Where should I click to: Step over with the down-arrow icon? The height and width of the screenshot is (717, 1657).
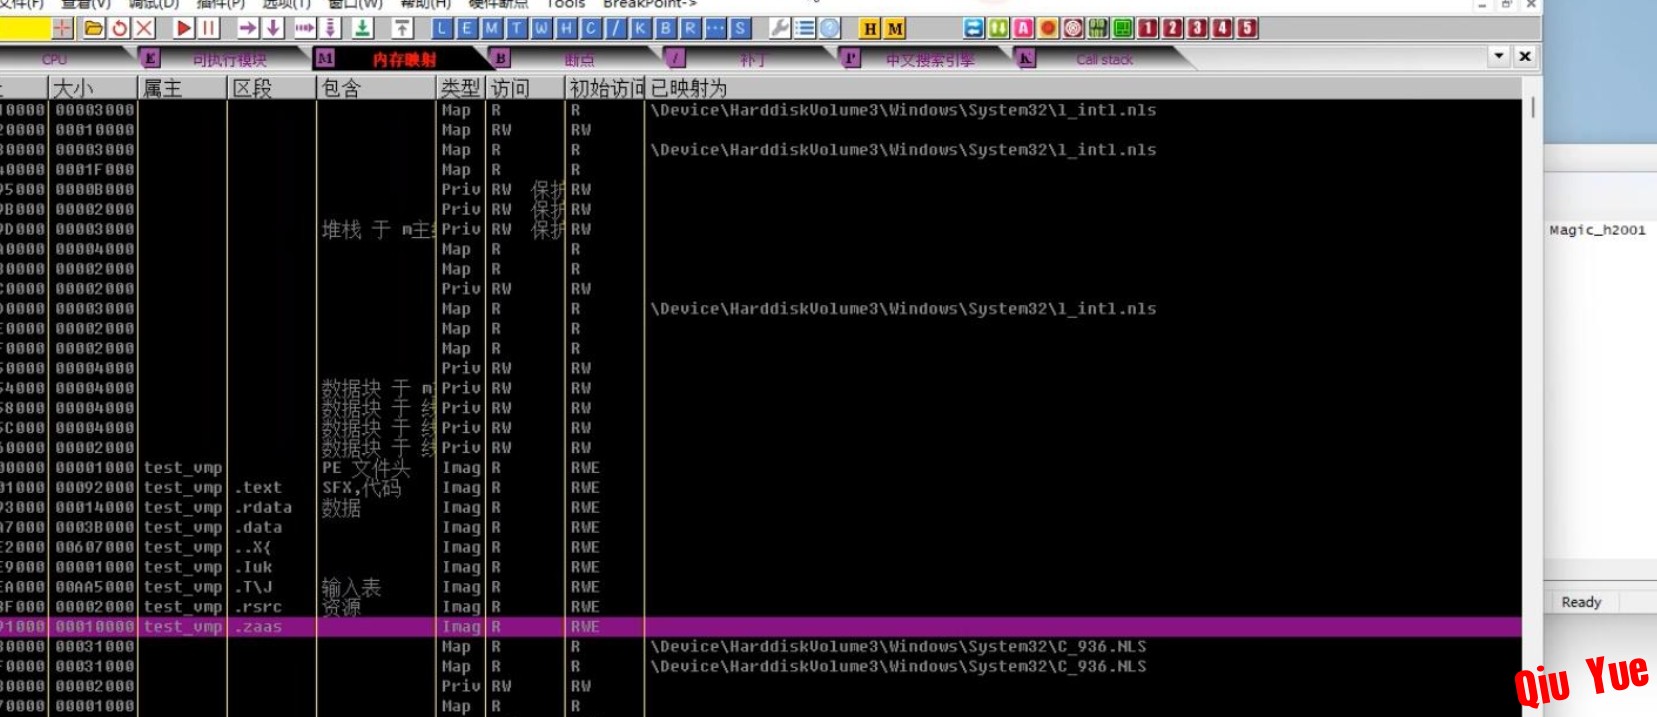point(272,28)
